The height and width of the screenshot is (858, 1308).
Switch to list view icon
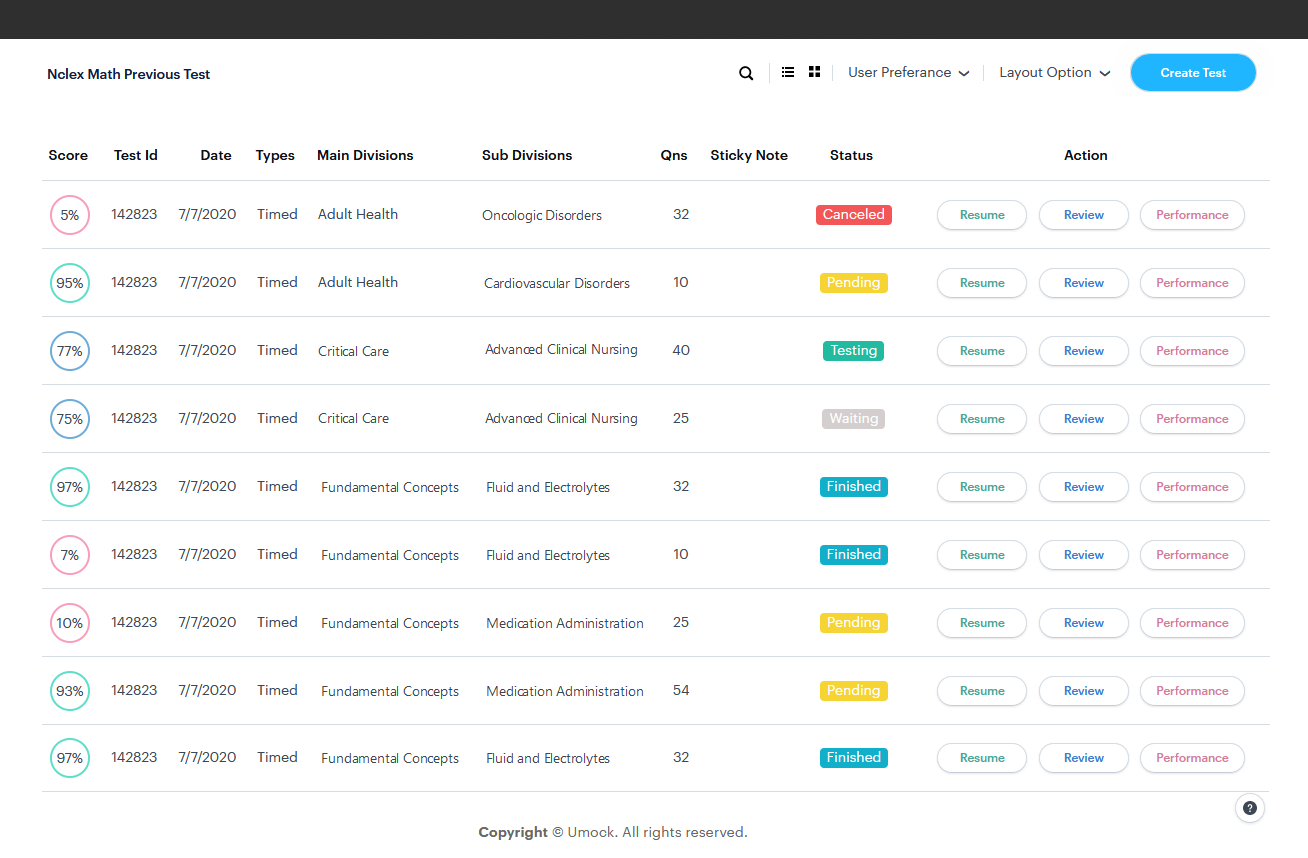(788, 72)
